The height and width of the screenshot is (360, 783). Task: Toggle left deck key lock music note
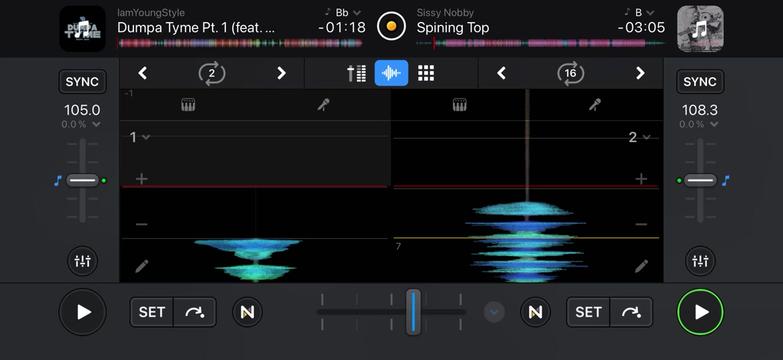pos(57,180)
